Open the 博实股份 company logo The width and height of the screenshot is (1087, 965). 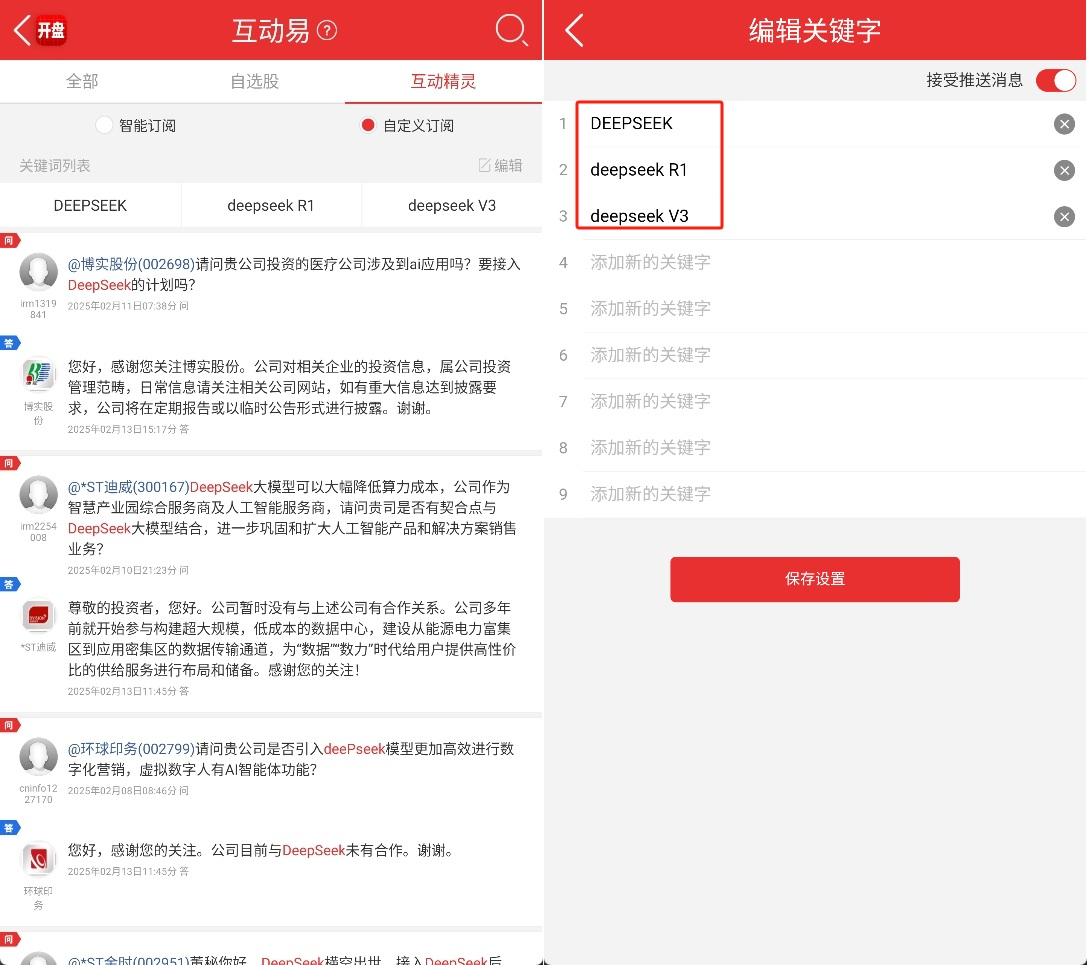click(x=38, y=374)
